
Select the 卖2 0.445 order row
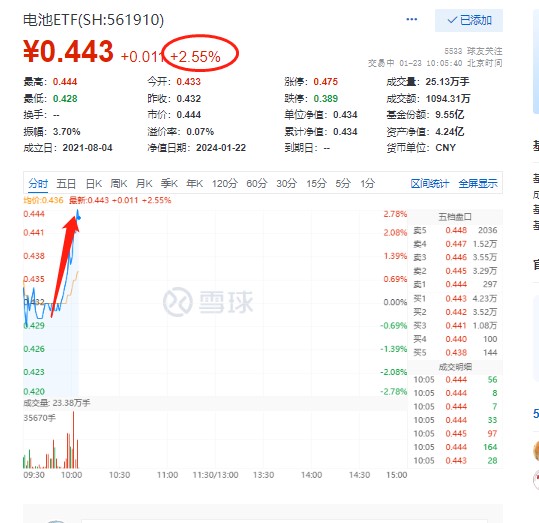(455, 271)
